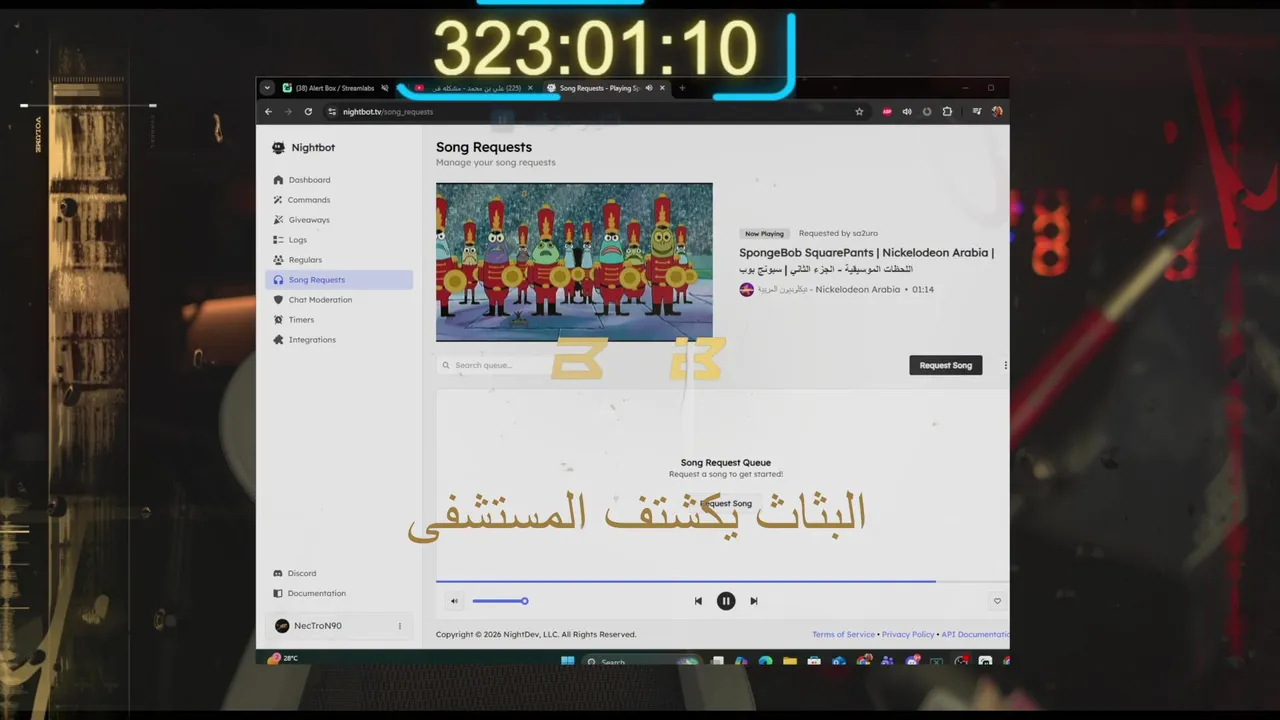Viewport: 1280px width, 720px height.
Task: Click the speaker extension icon in toolbar
Action: pos(907,112)
